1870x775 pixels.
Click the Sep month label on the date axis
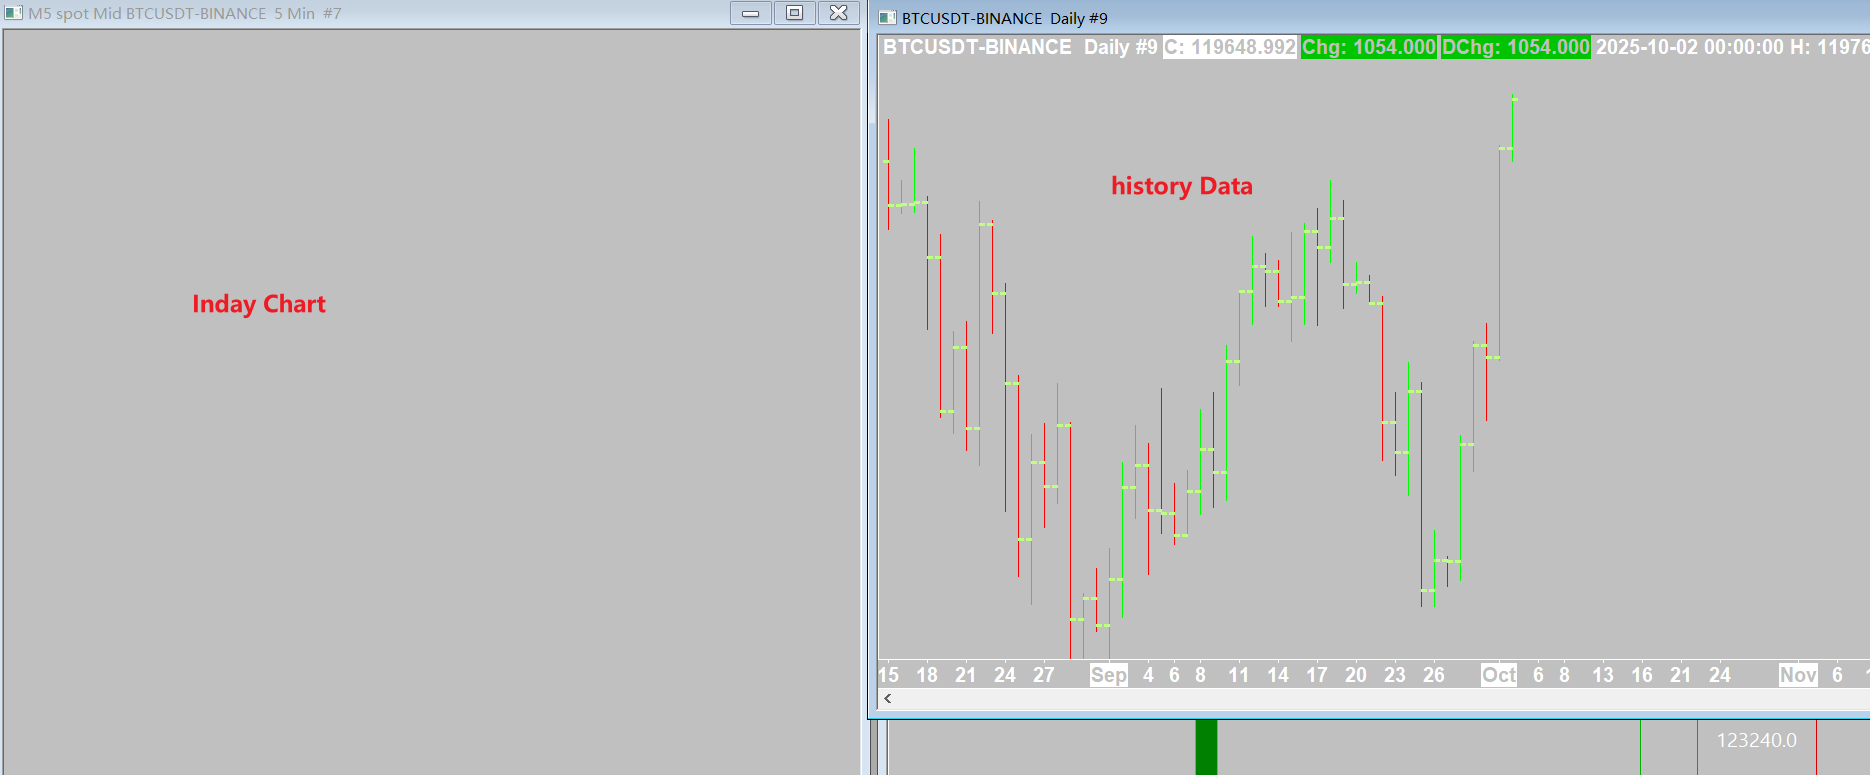(1109, 675)
